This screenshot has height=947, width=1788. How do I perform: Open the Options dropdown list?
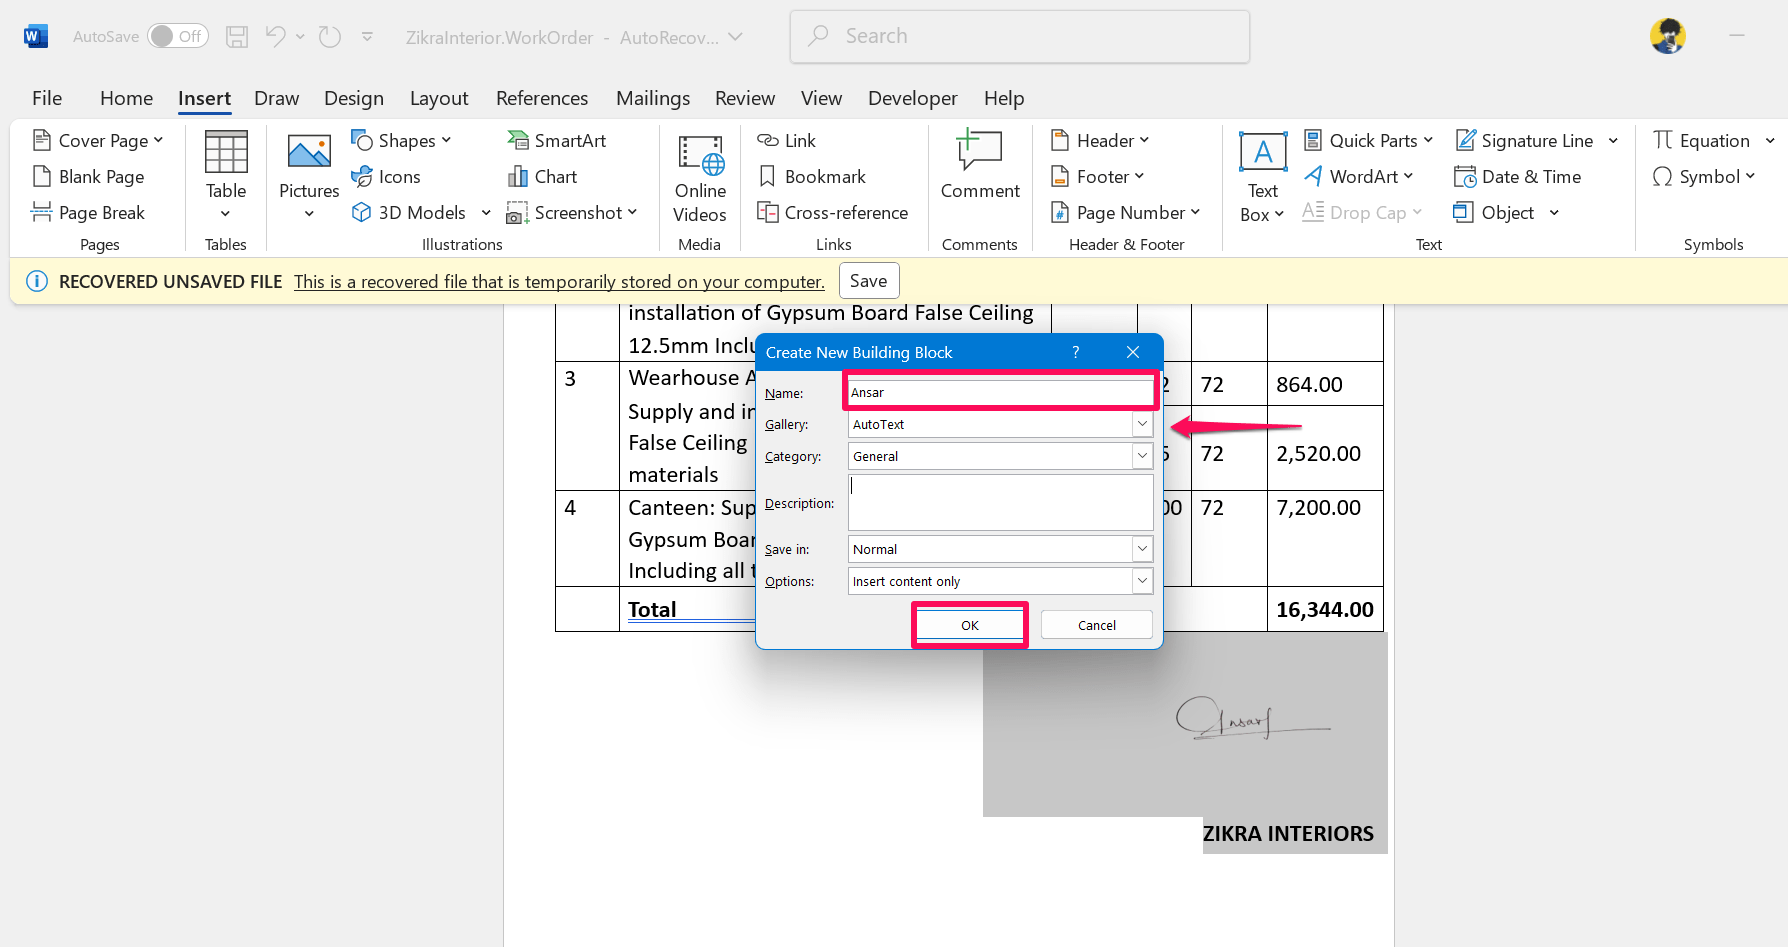coord(1142,582)
